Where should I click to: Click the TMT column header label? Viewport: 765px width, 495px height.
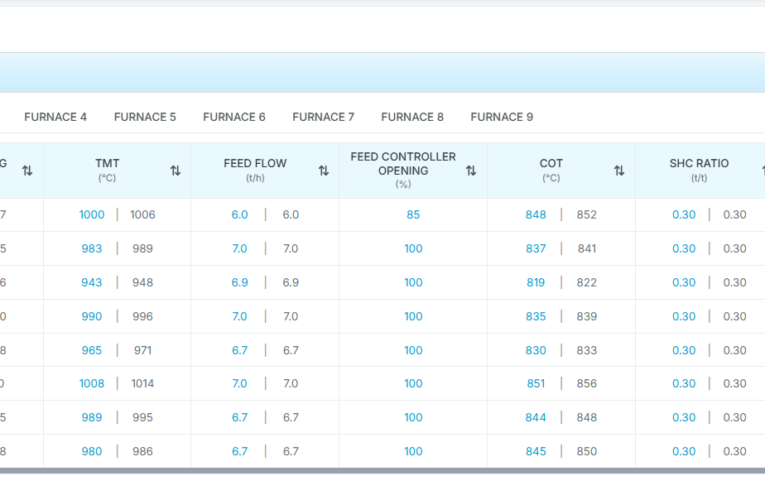coord(107,163)
